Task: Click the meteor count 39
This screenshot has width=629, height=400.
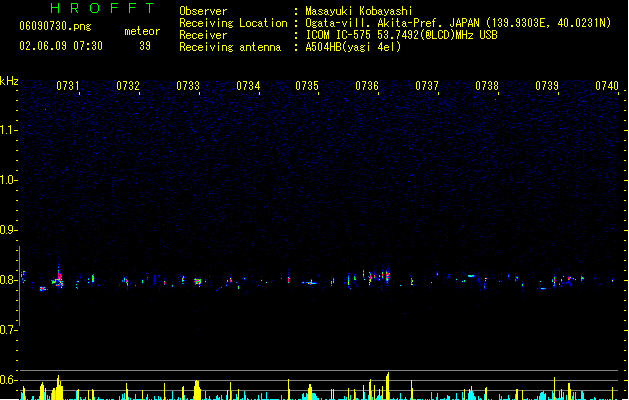Action: [145, 46]
